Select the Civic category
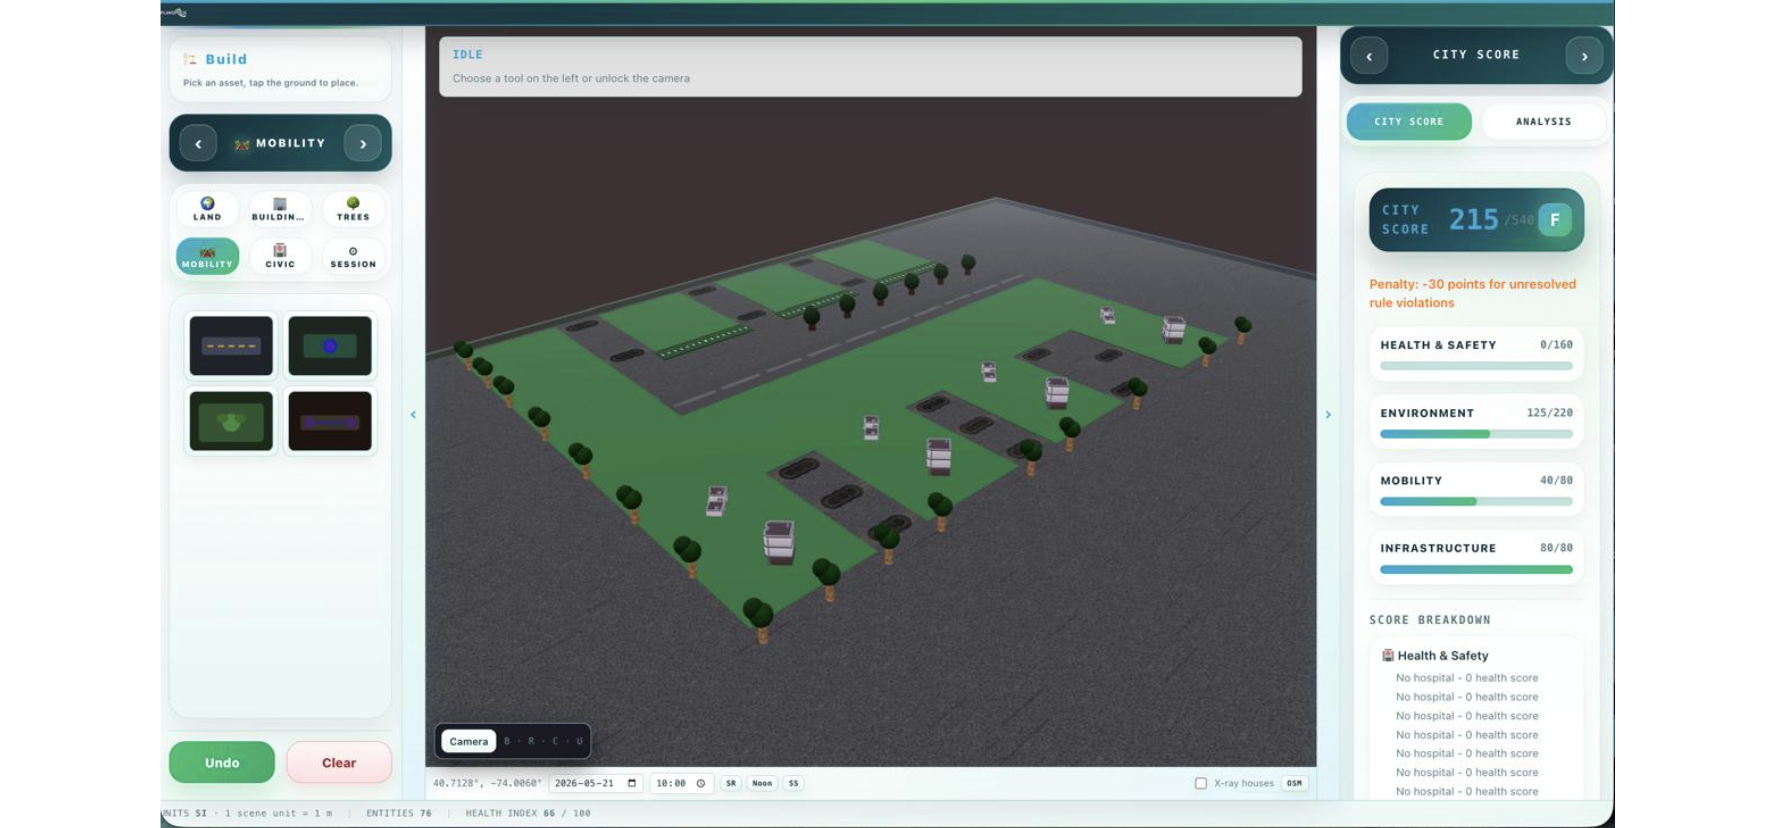1766x828 pixels. click(x=279, y=256)
